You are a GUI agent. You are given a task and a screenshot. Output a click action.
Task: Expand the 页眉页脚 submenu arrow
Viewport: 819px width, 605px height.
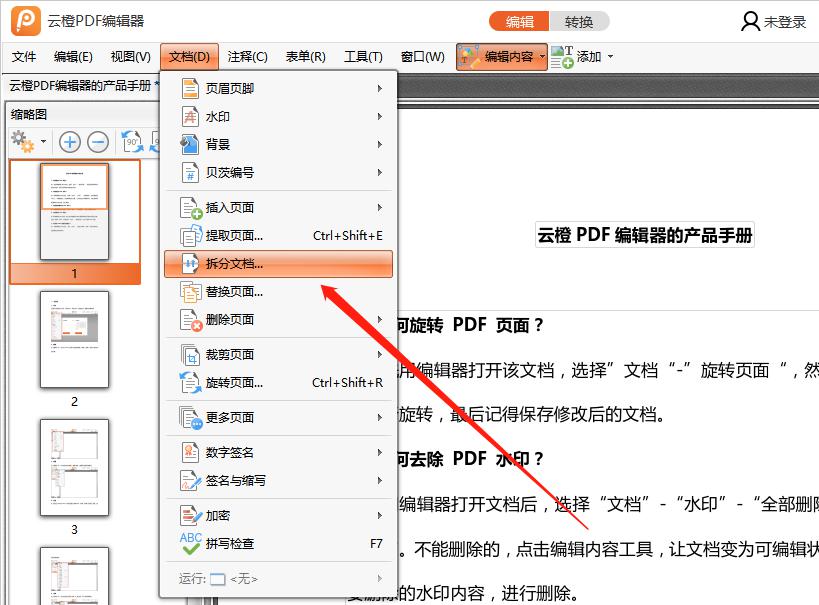click(380, 88)
